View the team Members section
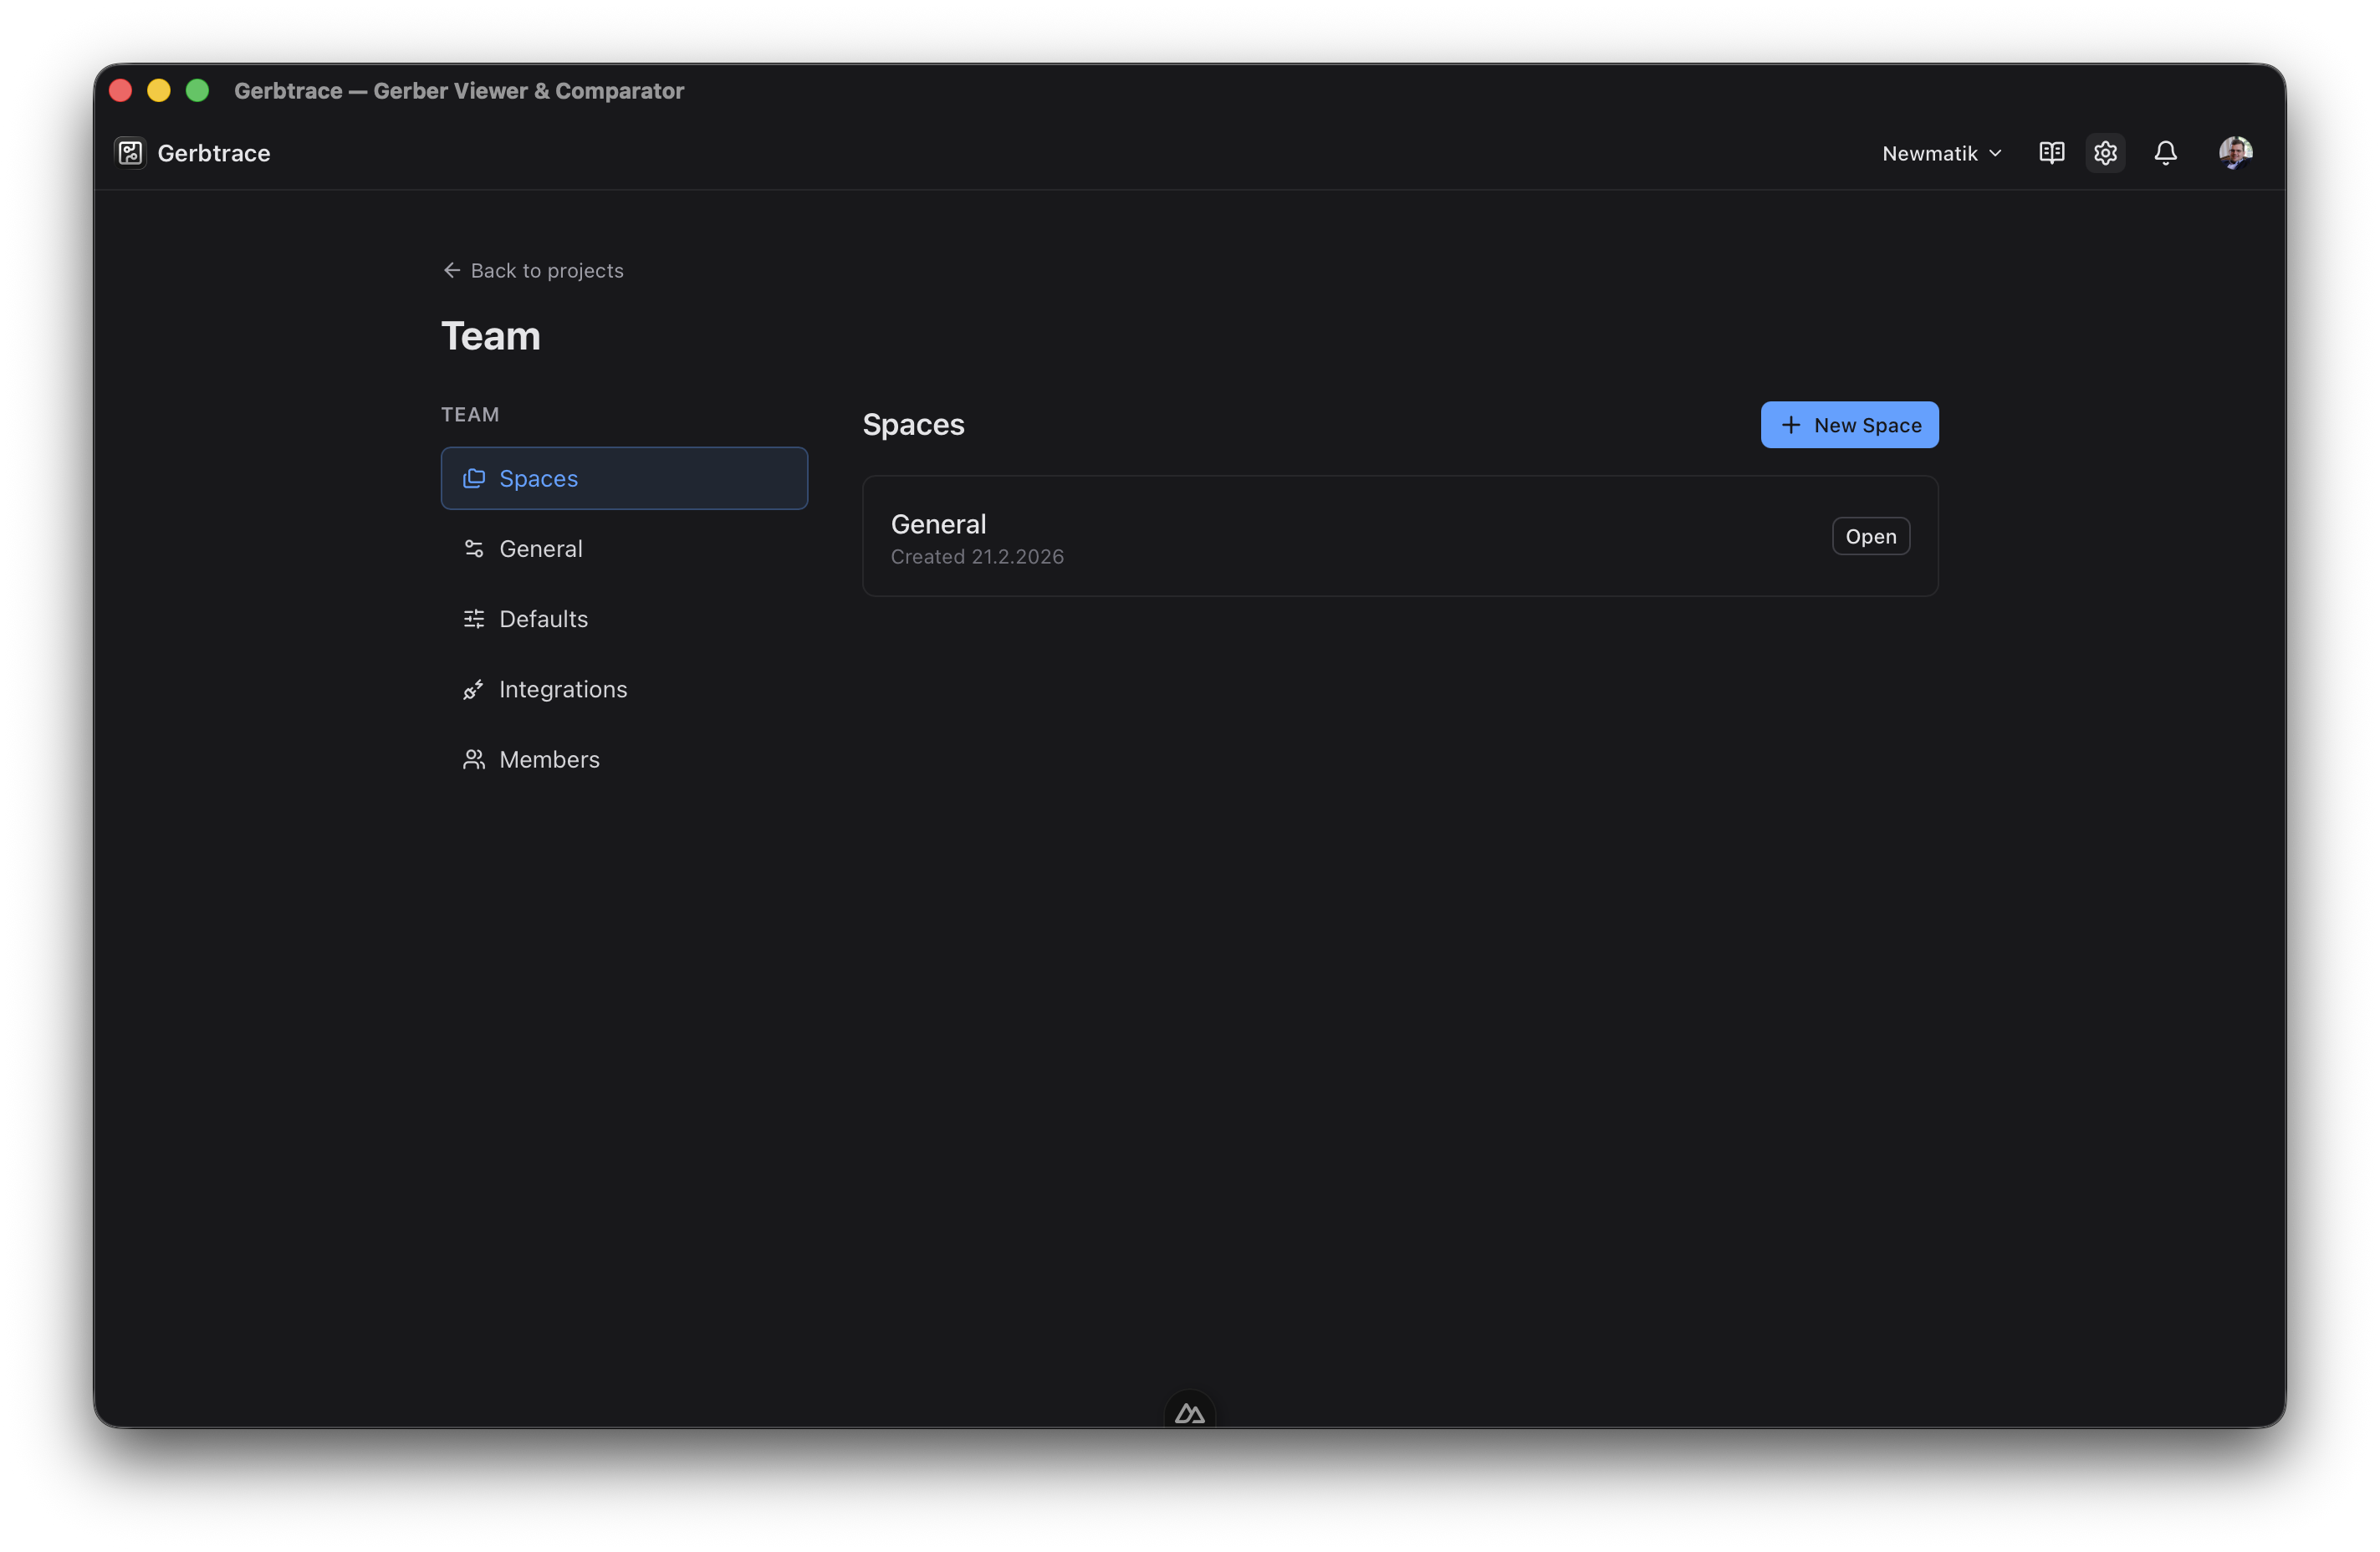This screenshot has width=2380, height=1552. coord(624,759)
